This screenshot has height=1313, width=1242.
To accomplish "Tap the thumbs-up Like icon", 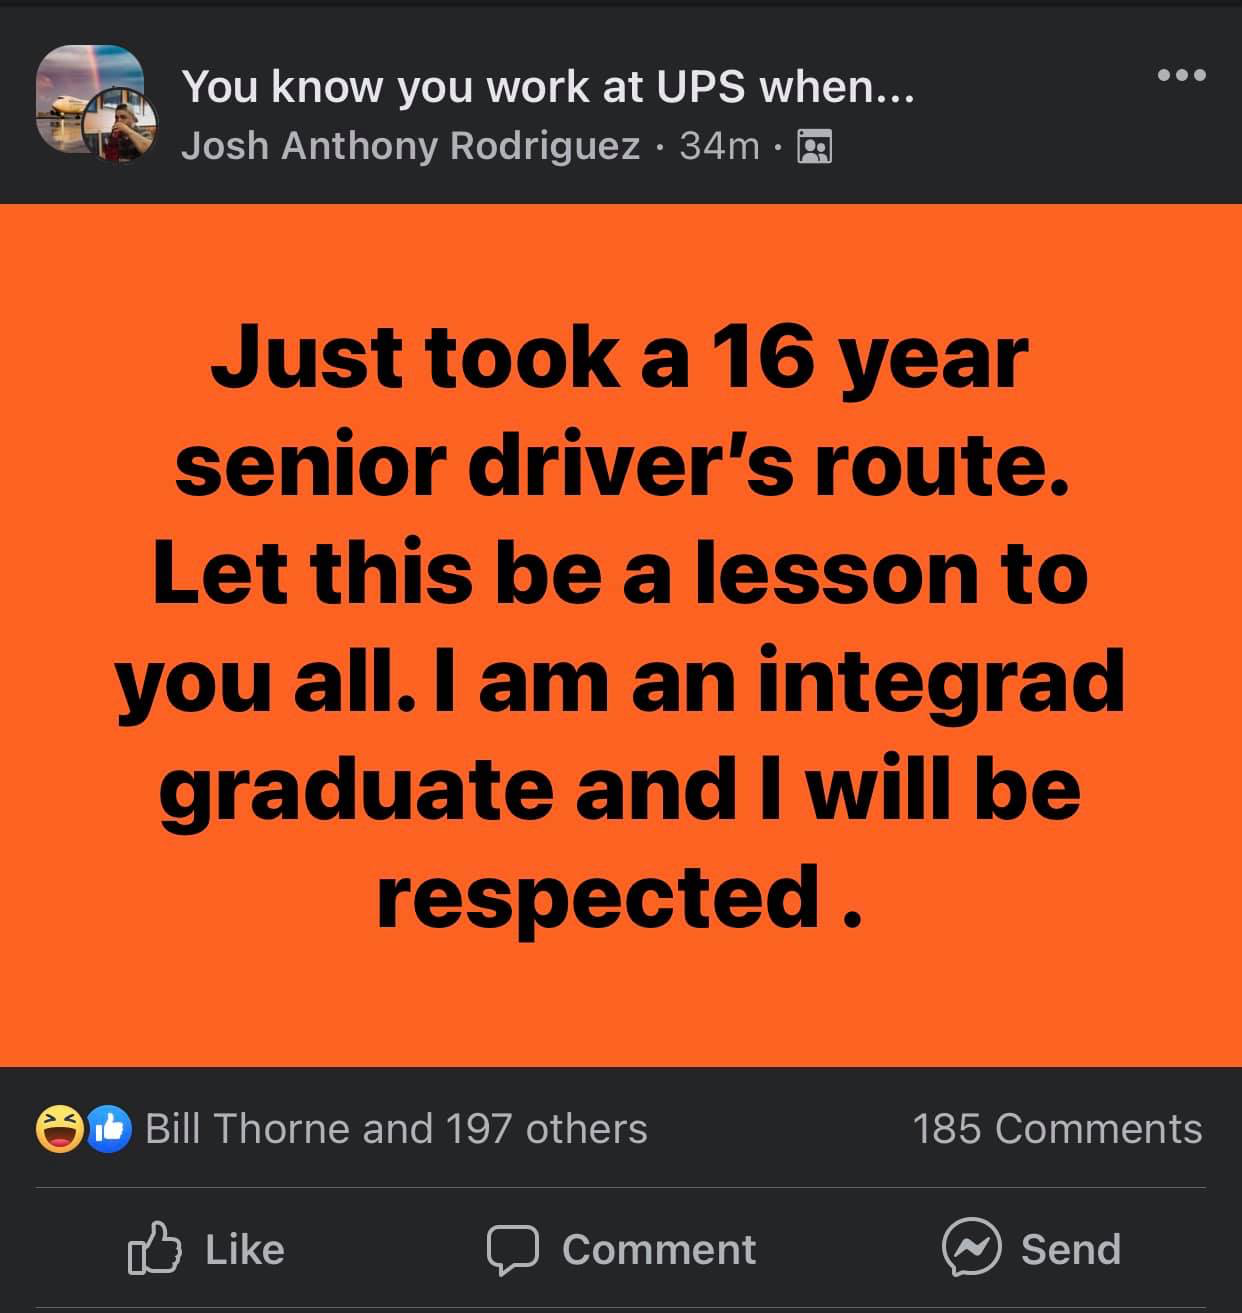I will [155, 1248].
